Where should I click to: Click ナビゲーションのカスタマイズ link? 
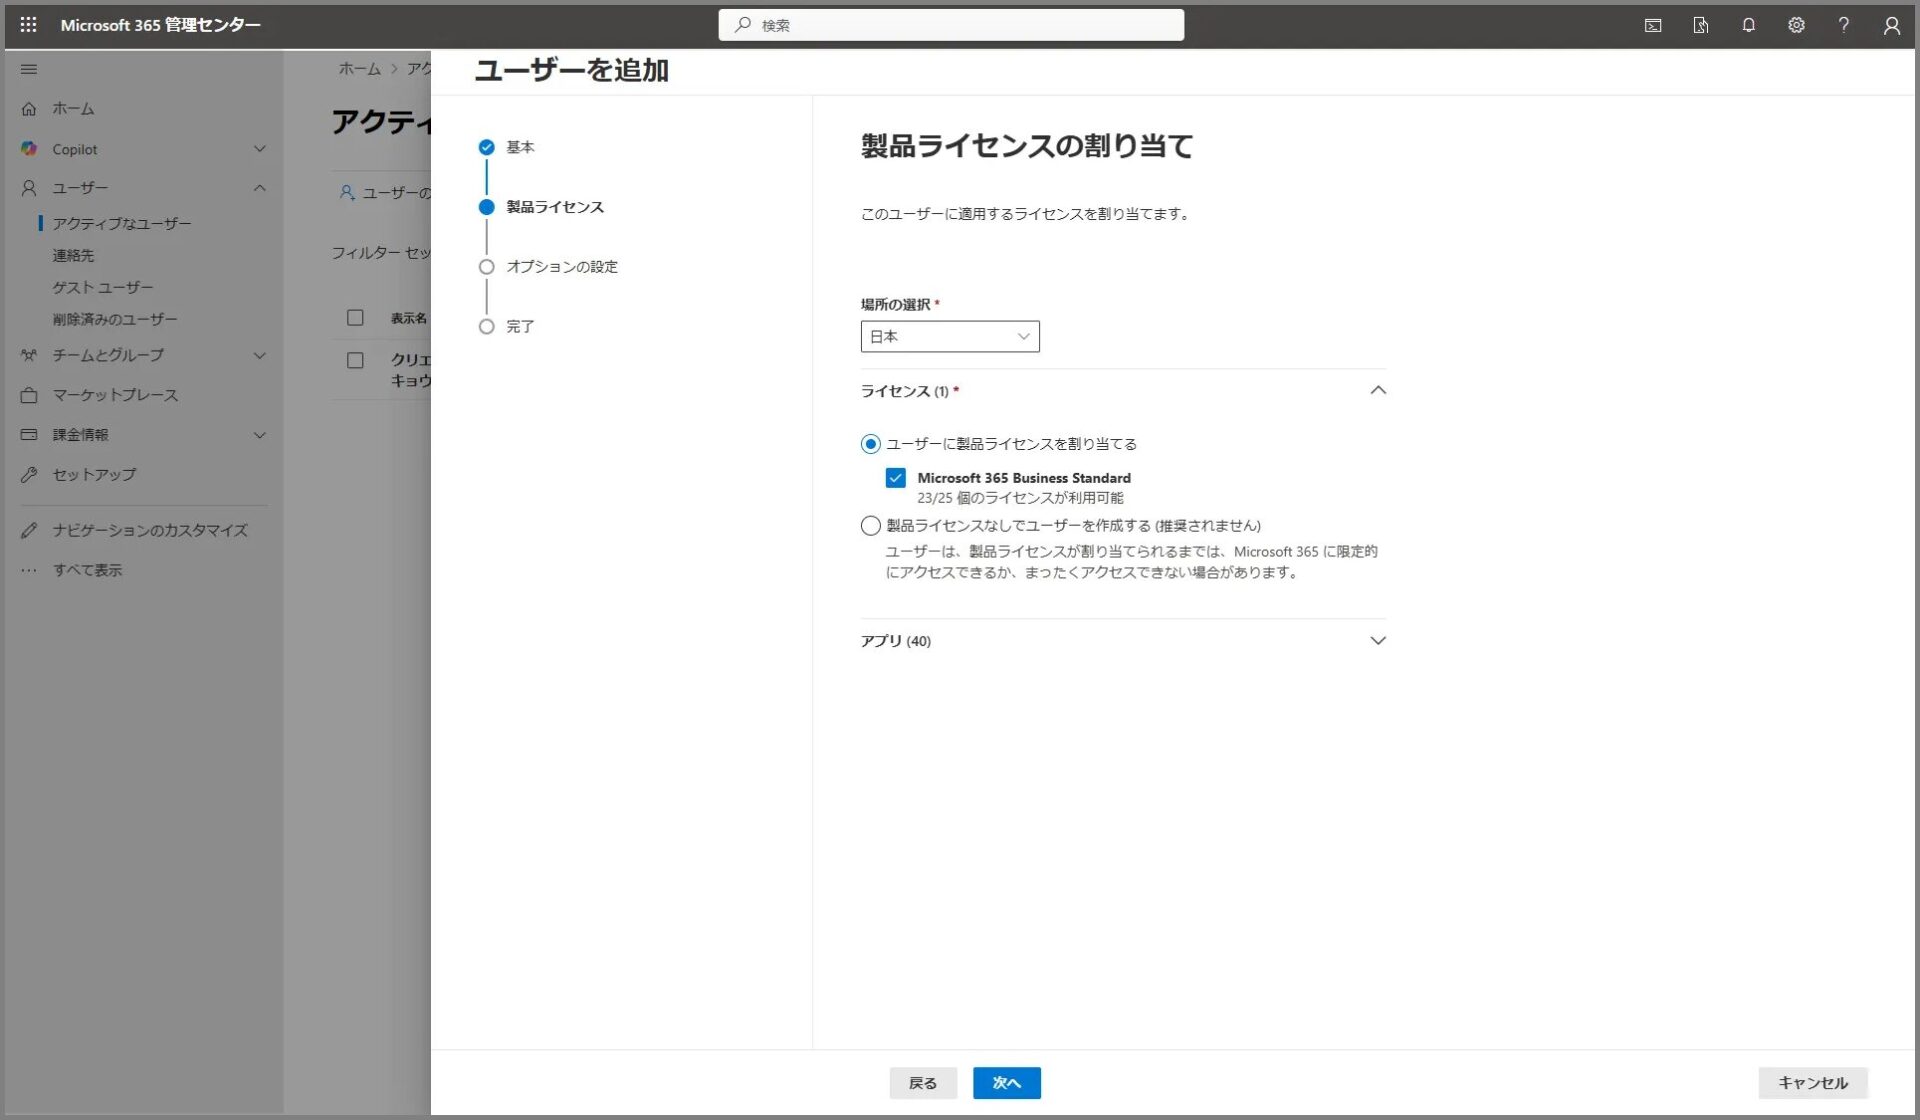(150, 530)
